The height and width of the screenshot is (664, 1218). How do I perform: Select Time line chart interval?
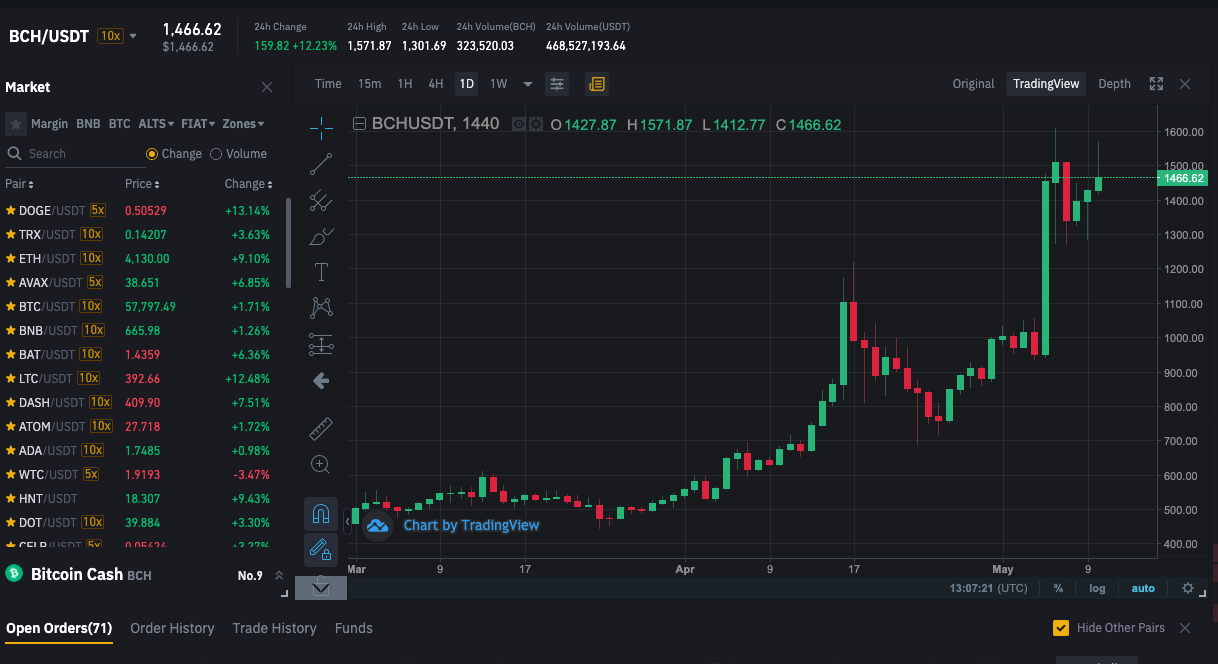[x=328, y=84]
